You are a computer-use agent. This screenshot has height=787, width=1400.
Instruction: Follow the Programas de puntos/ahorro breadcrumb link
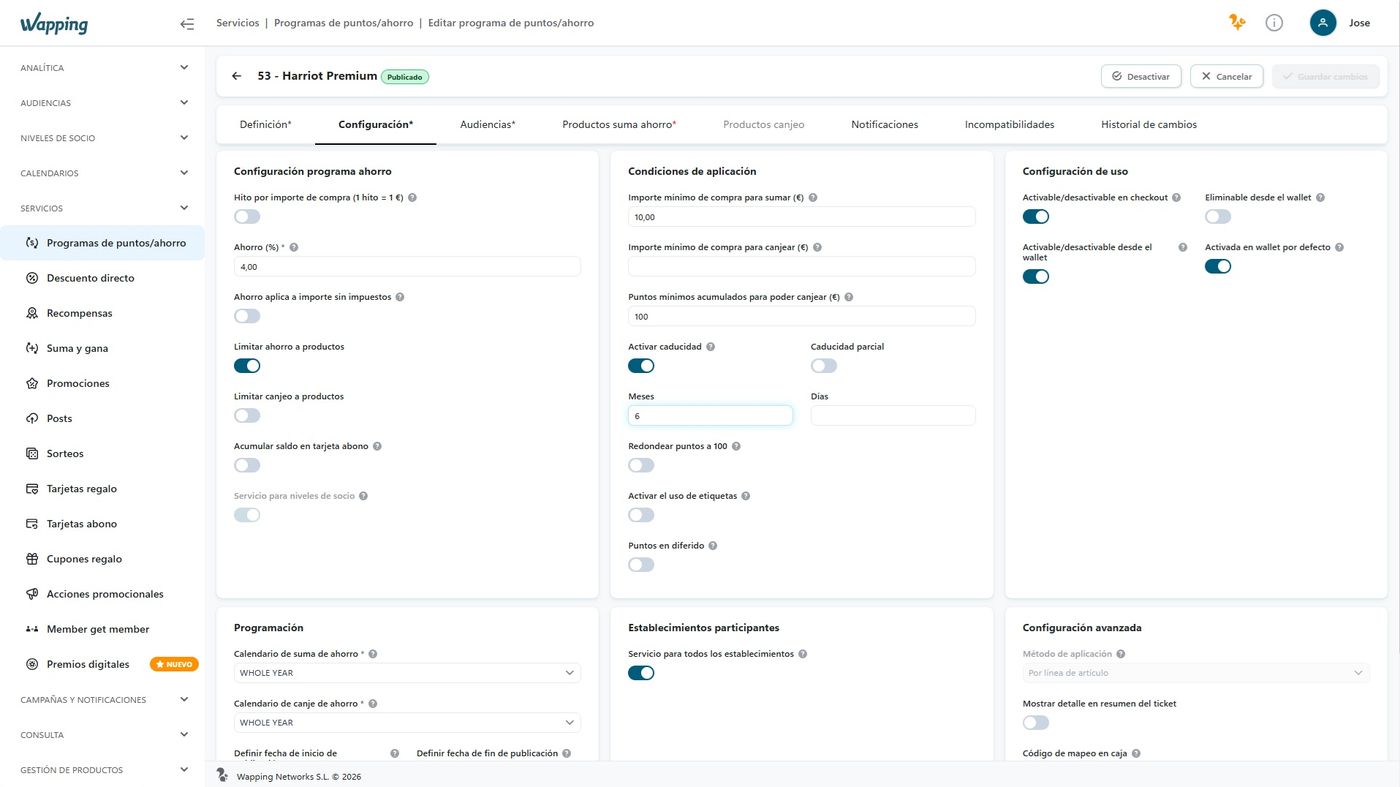point(343,23)
